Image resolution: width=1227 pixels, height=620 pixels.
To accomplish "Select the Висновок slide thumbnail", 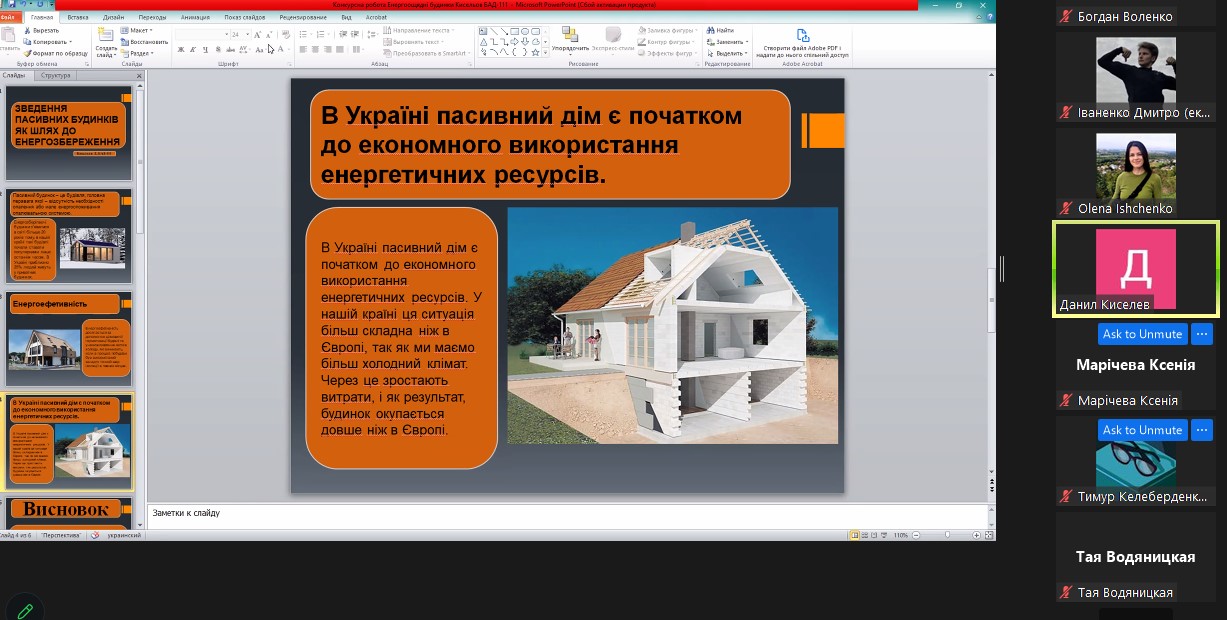I will pos(68,511).
